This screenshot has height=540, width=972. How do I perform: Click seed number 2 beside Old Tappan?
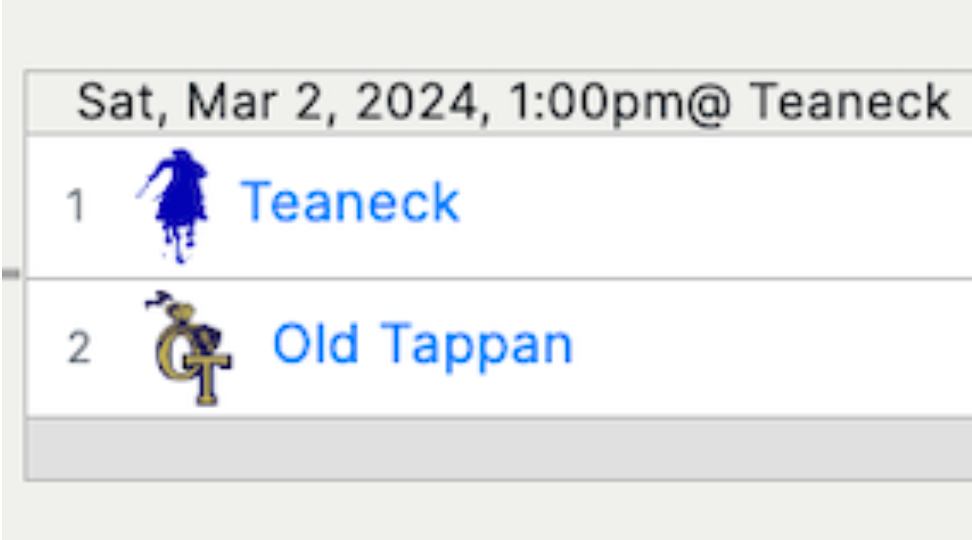tap(78, 349)
